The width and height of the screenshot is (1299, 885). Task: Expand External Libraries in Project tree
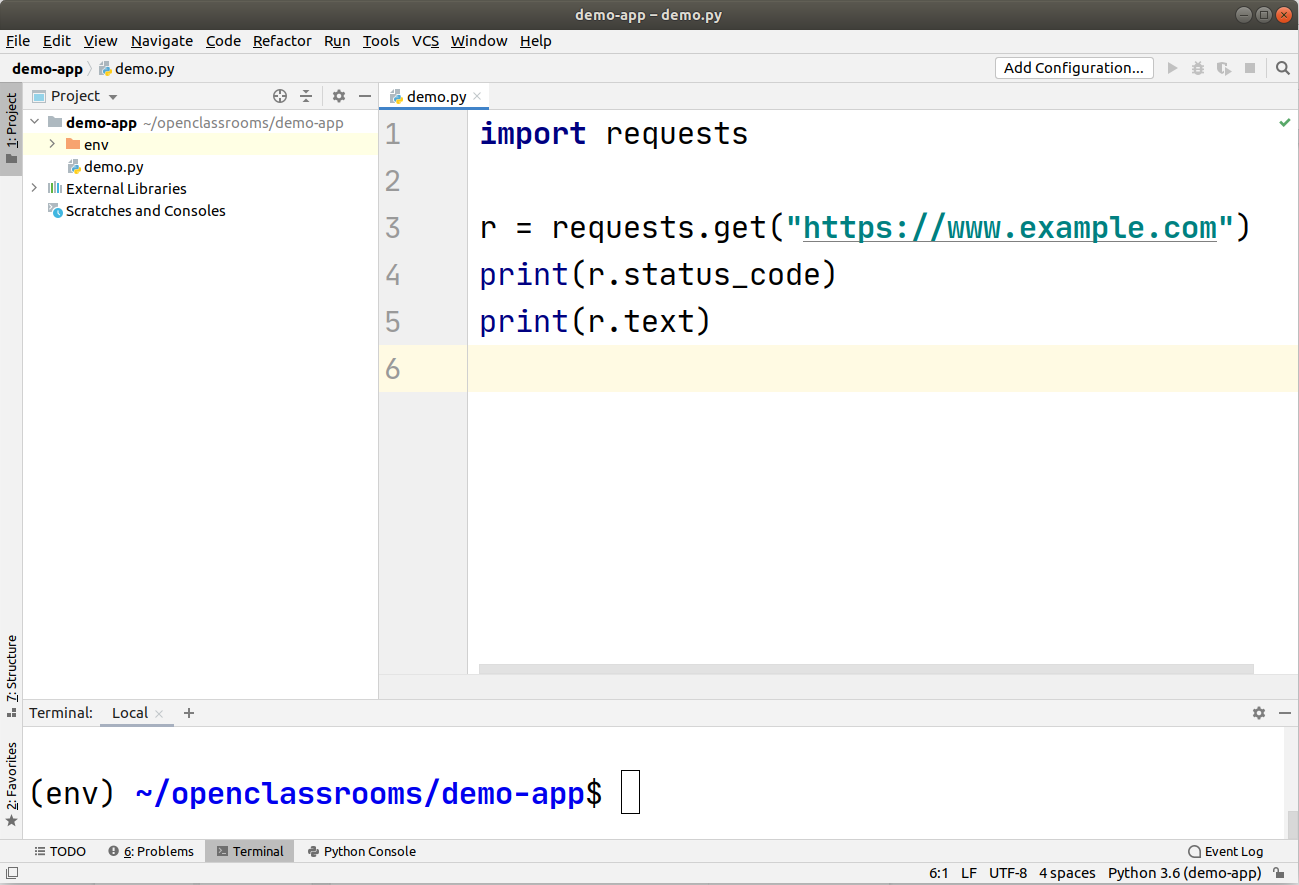pos(35,188)
